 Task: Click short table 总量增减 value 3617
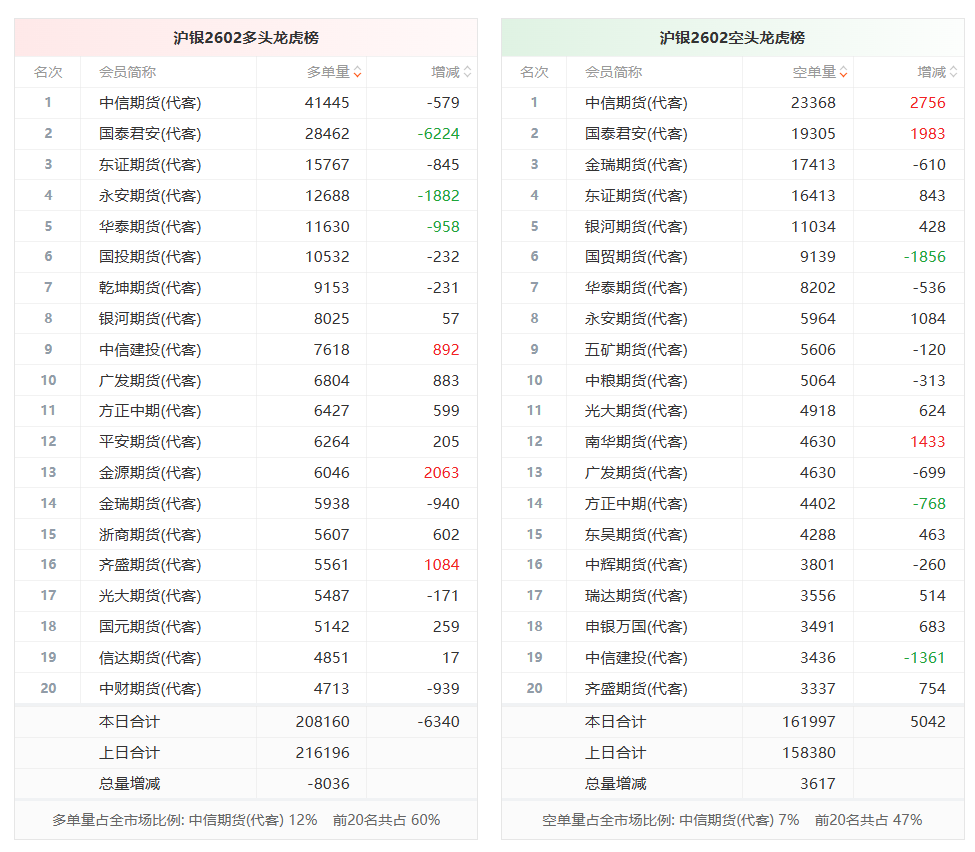[818, 784]
